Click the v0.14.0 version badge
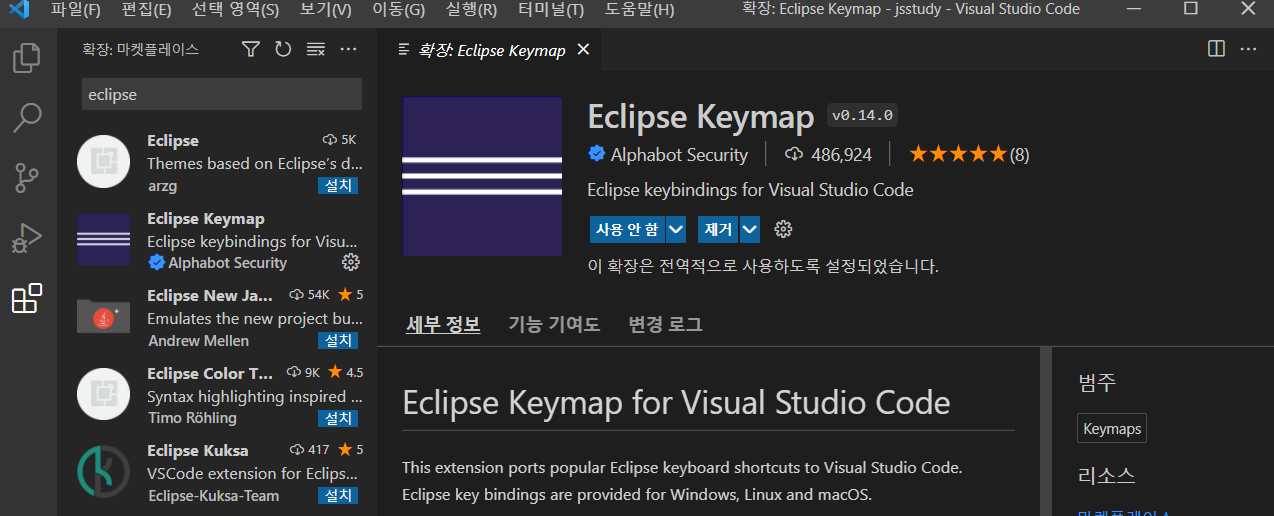1274x516 pixels. (862, 116)
